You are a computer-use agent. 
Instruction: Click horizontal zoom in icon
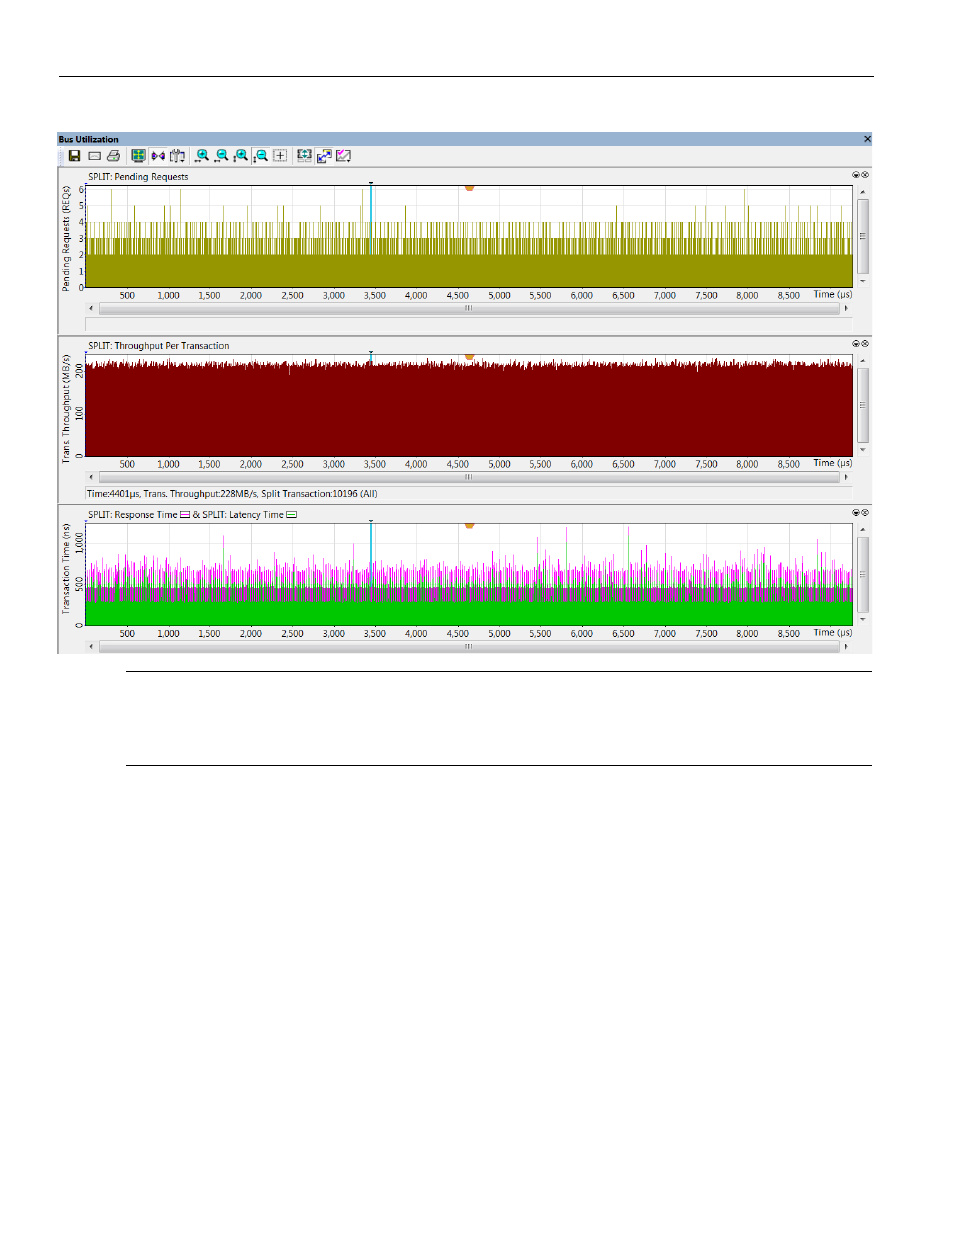click(202, 156)
